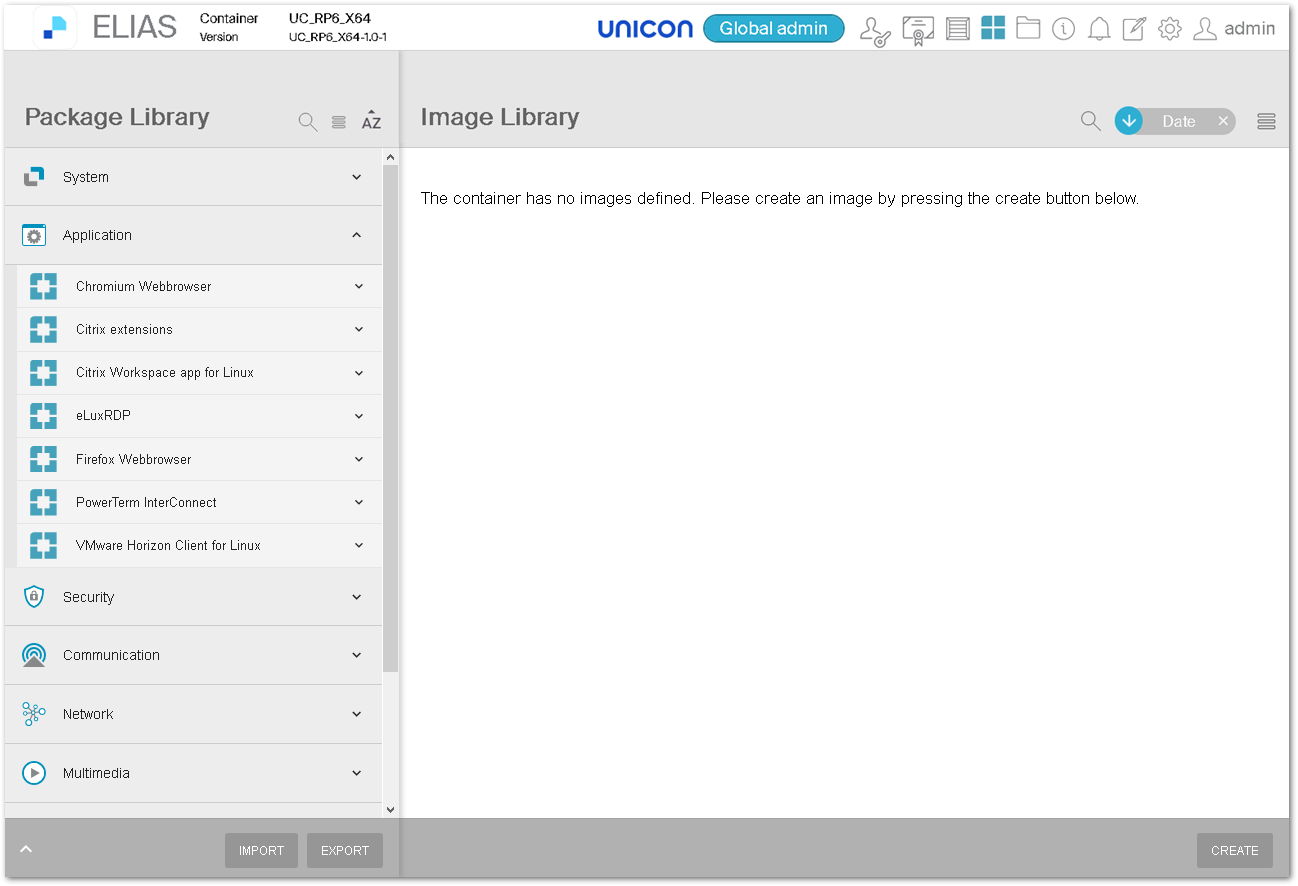Image resolution: width=1298 pixels, height=886 pixels.
Task: Open the settings gear icon
Action: click(x=1170, y=29)
